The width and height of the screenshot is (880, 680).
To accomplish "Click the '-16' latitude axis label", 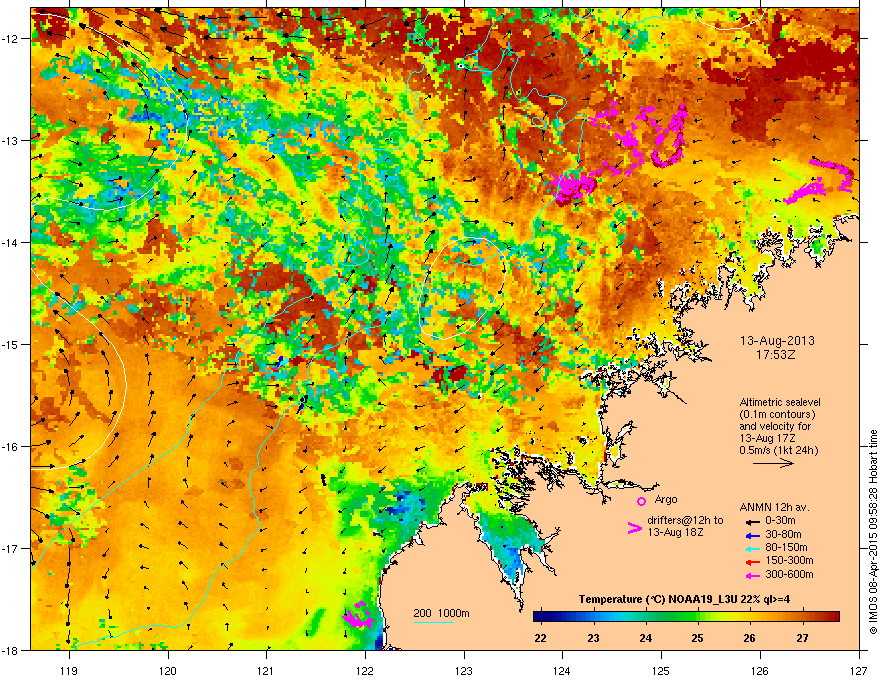I will pos(10,447).
